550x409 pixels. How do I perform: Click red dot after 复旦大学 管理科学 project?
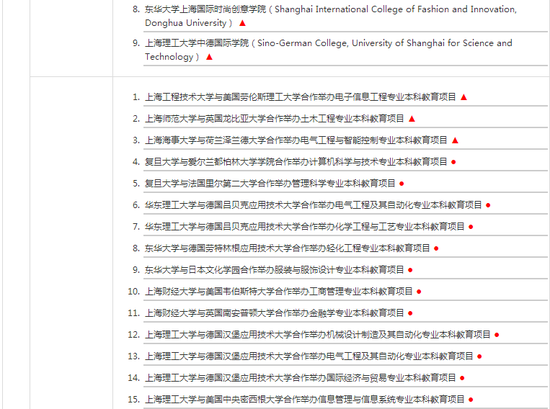(x=402, y=183)
